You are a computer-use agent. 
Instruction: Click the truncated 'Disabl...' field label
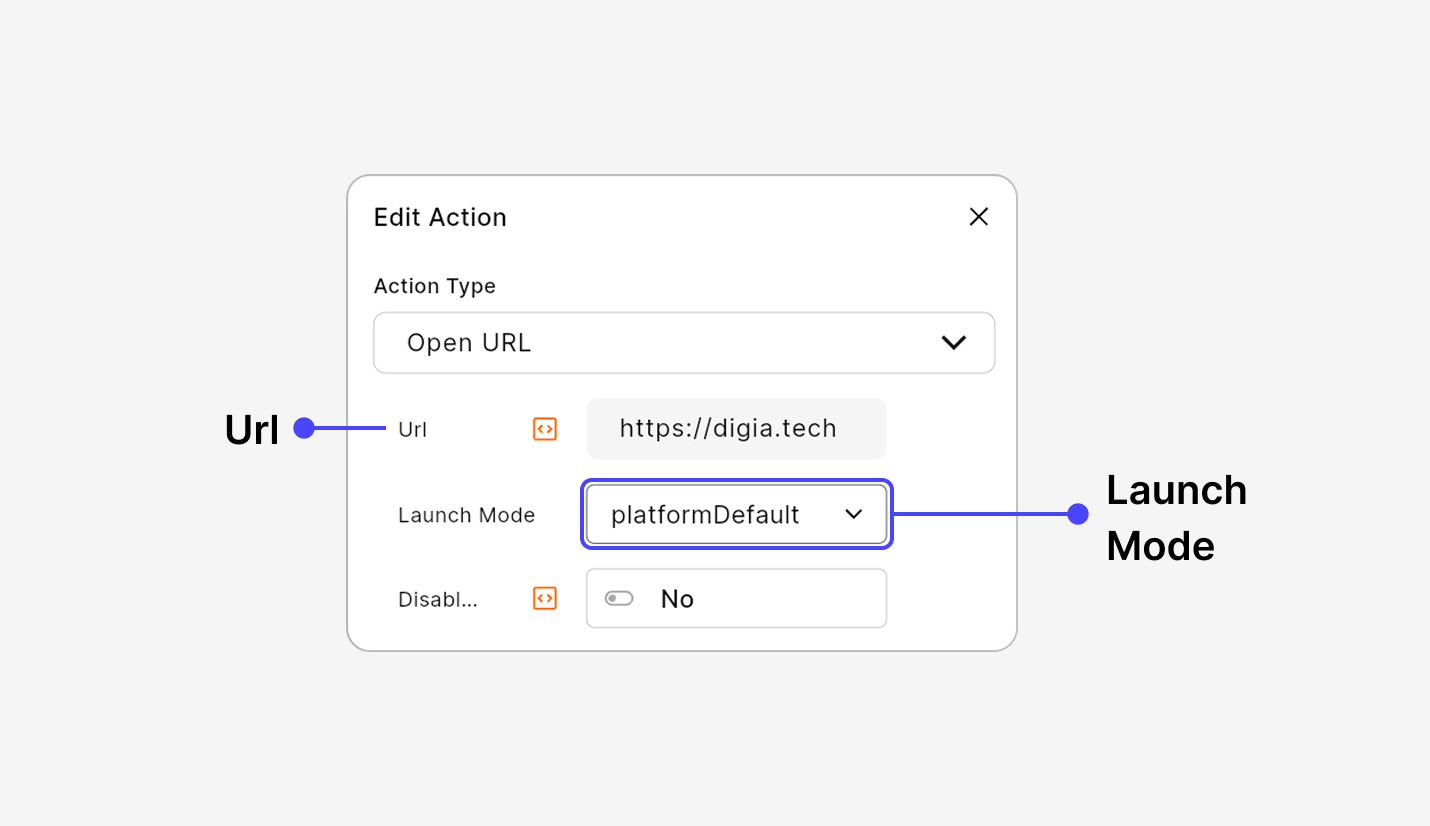coord(437,599)
